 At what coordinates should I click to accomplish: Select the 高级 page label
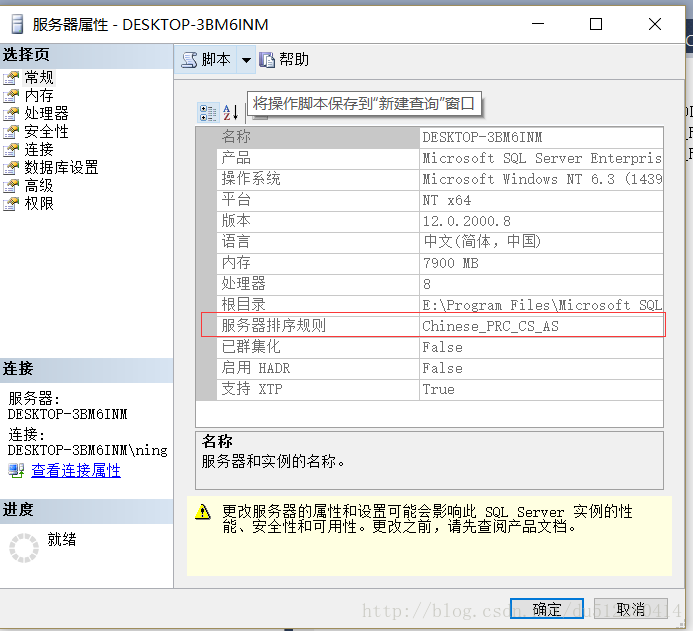point(39,186)
